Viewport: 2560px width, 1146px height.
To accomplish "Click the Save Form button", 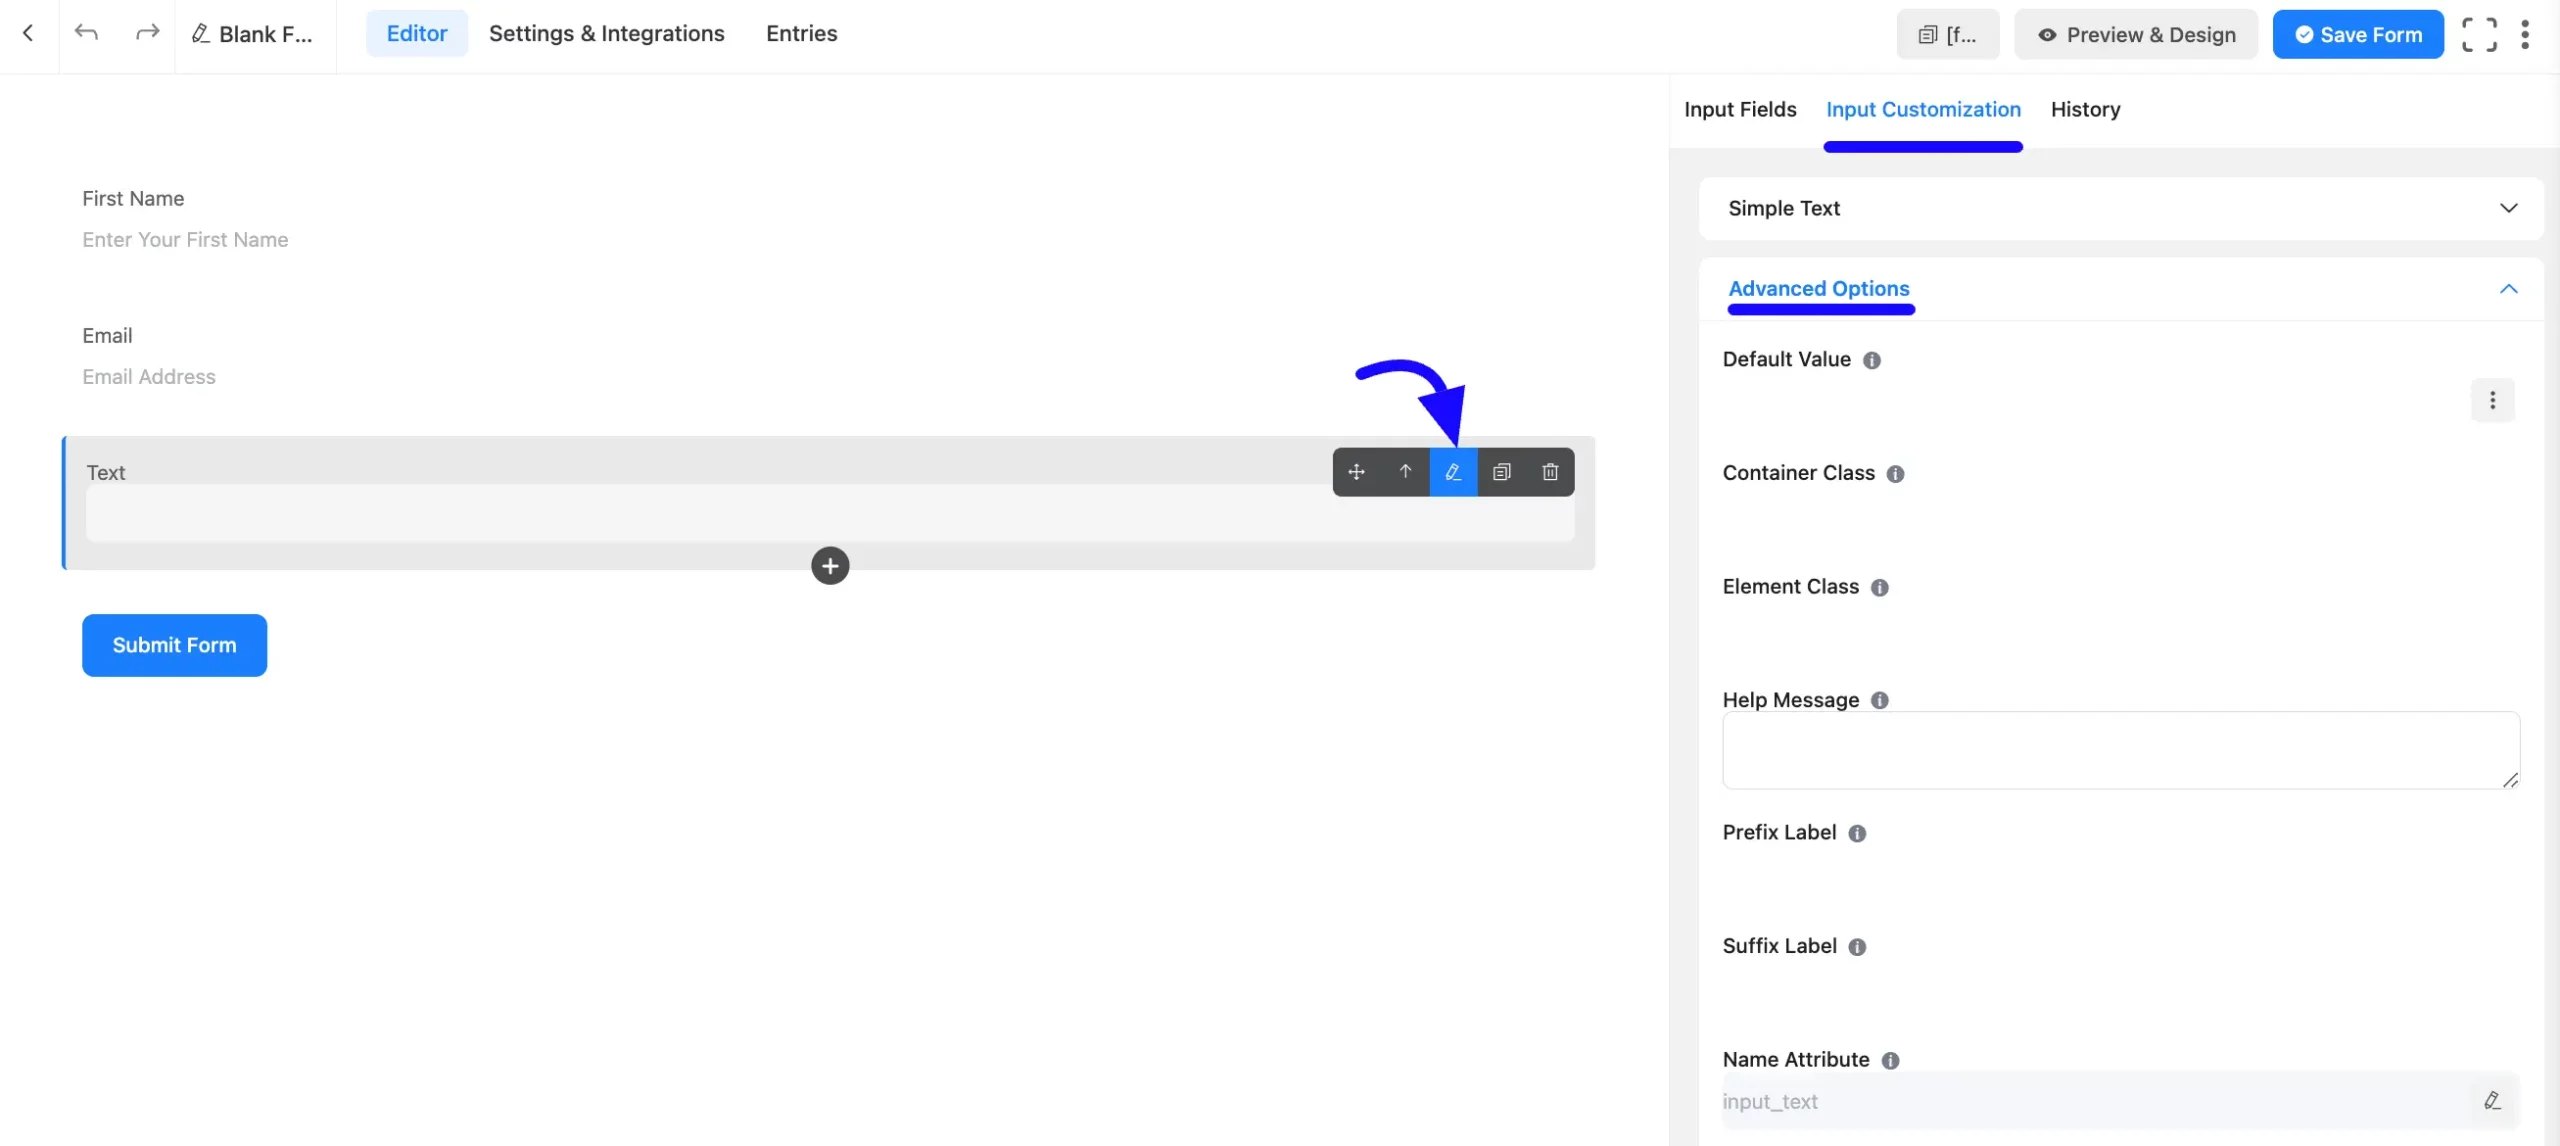I will click(x=2356, y=33).
